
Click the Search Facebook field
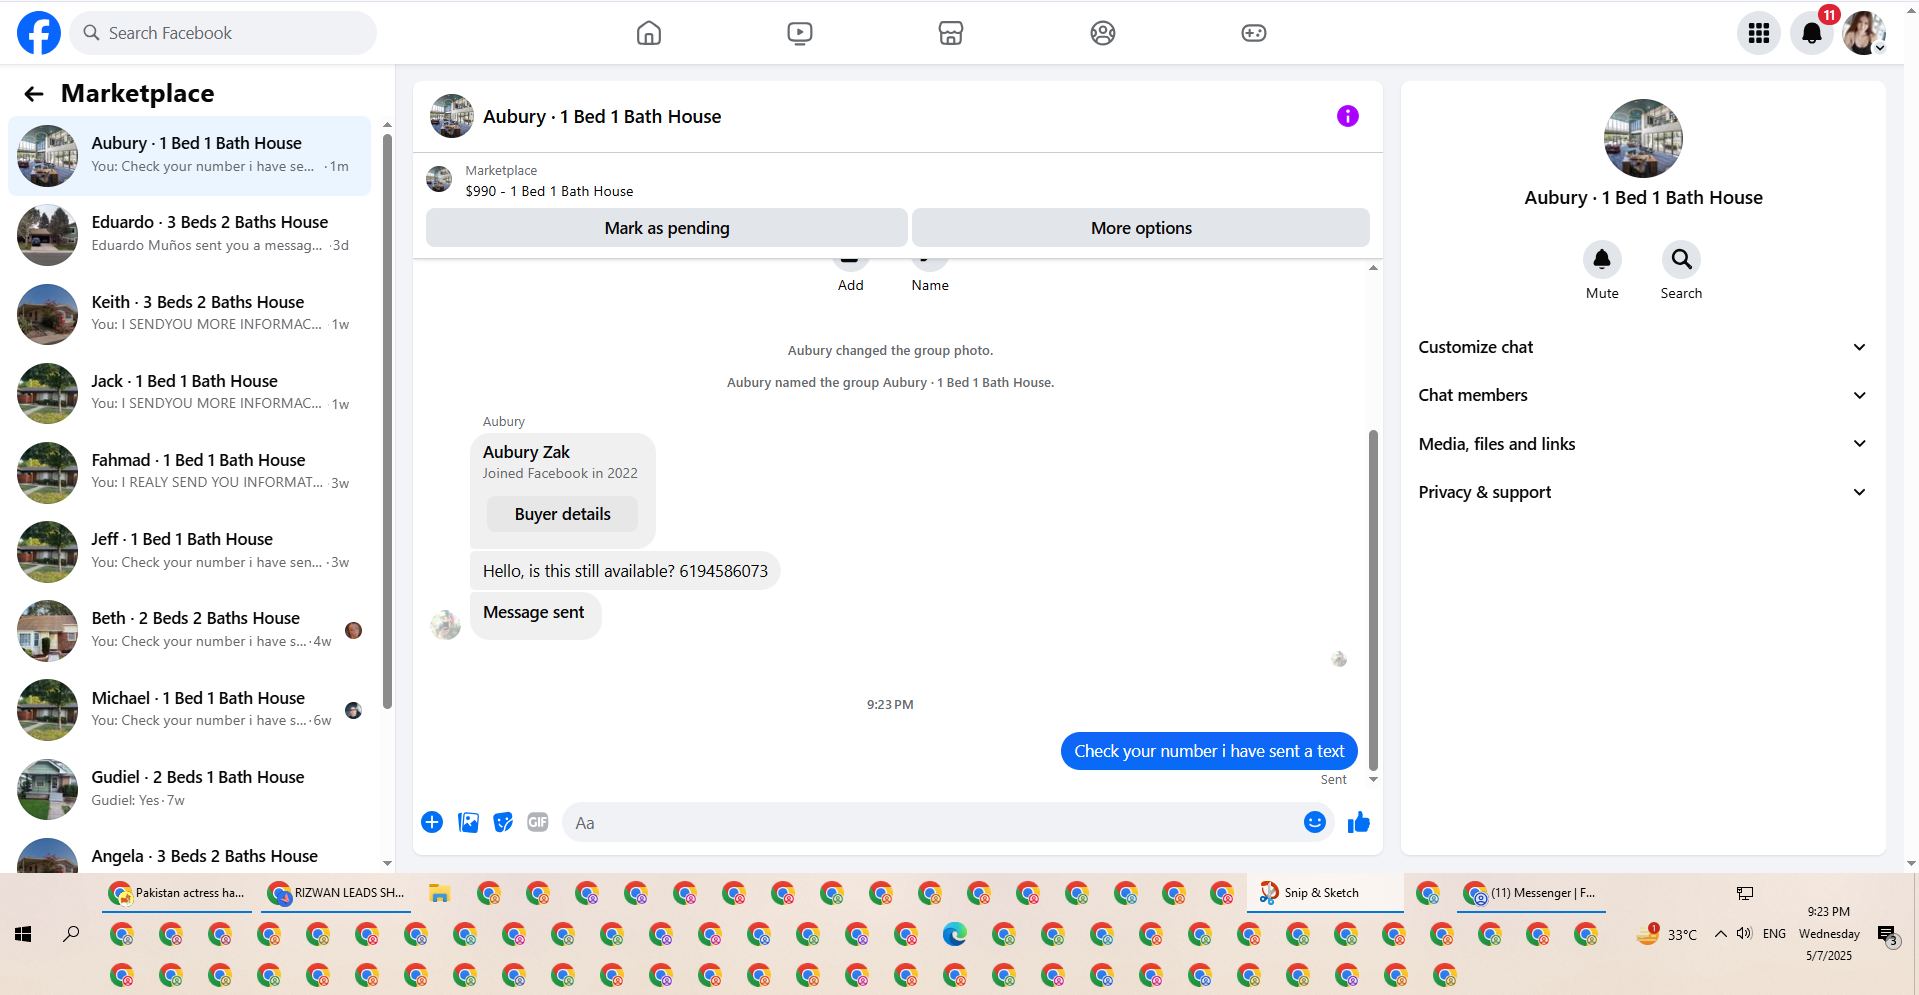click(223, 33)
